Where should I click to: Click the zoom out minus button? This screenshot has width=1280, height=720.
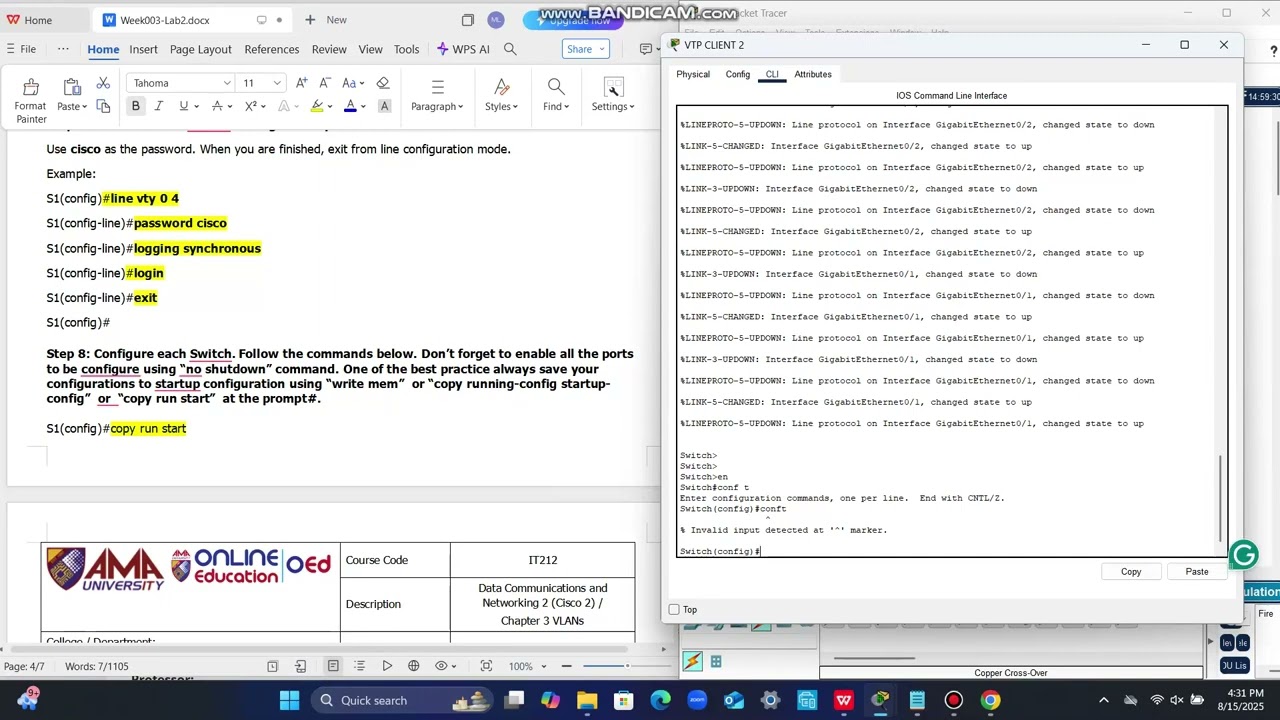tap(567, 666)
